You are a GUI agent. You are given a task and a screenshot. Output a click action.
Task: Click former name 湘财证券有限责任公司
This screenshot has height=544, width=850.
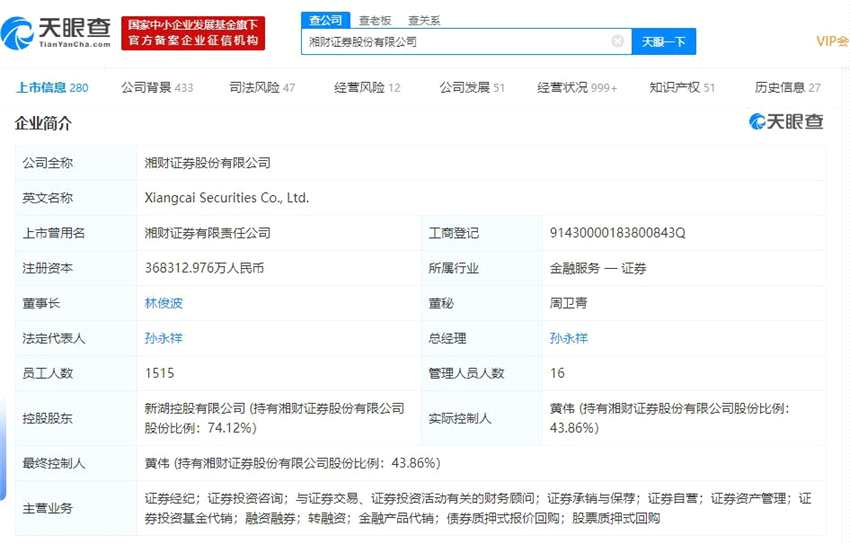[x=208, y=233]
